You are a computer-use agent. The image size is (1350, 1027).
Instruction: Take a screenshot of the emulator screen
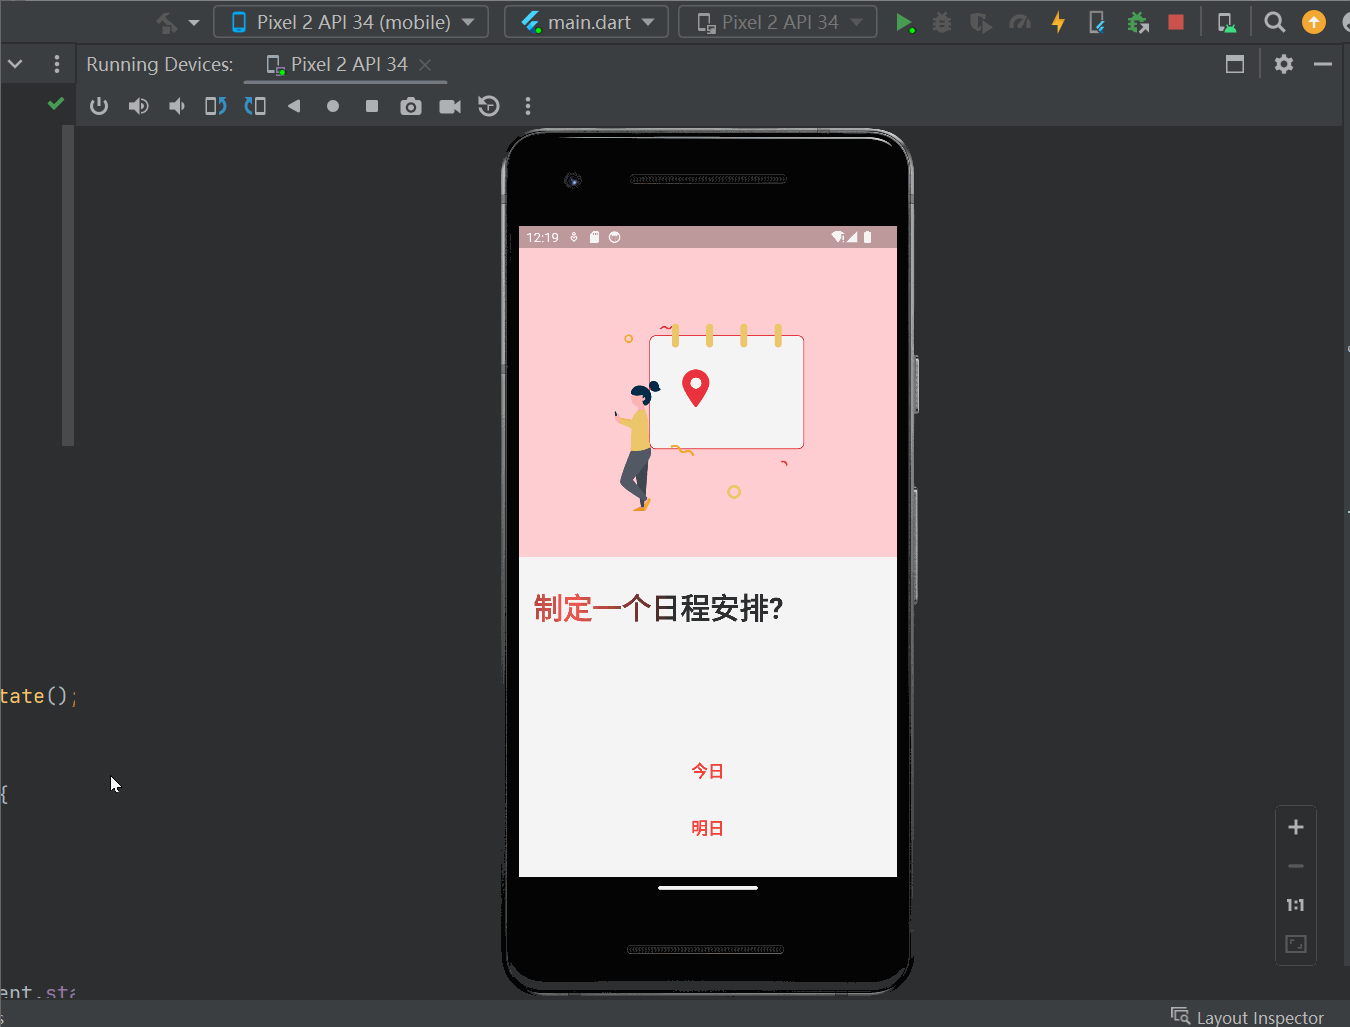(410, 106)
